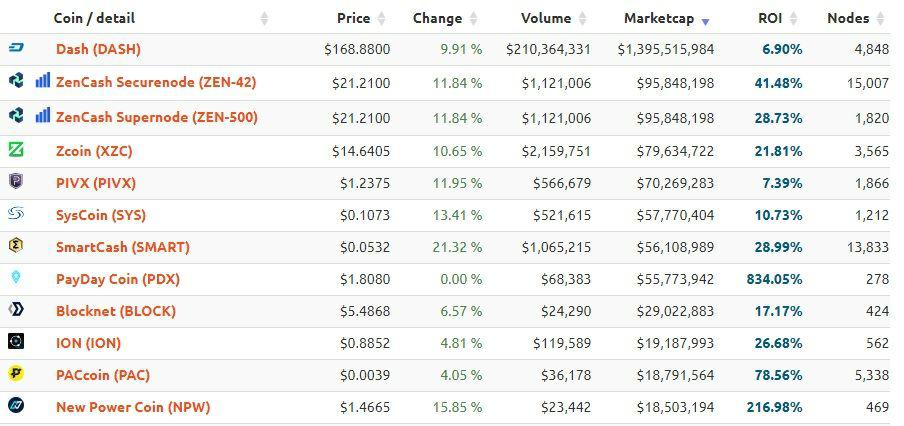Screen dimensions: 904x426
Task: Click the Zcoin green Z logo
Action: (16, 150)
